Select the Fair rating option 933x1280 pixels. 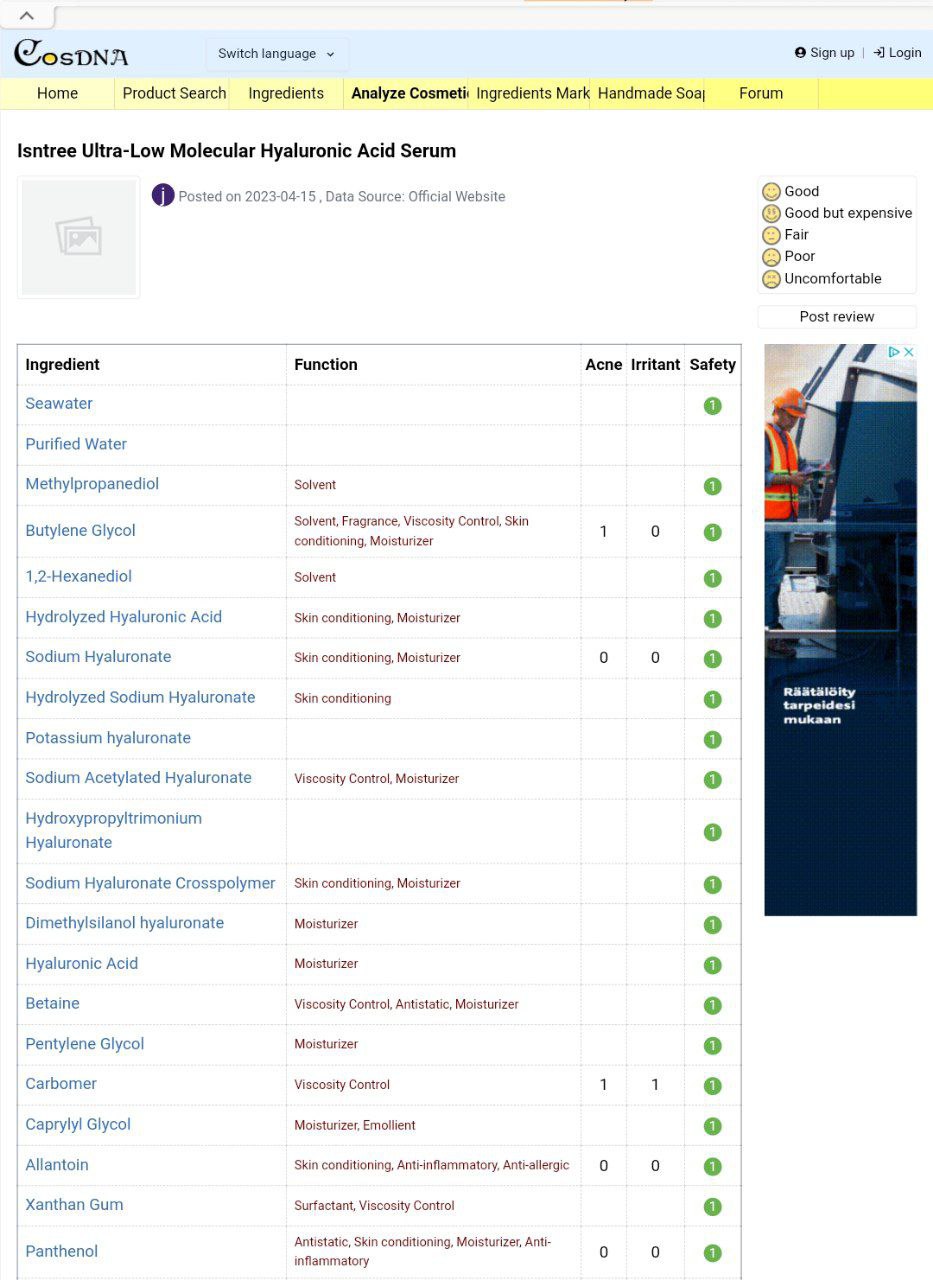click(796, 235)
